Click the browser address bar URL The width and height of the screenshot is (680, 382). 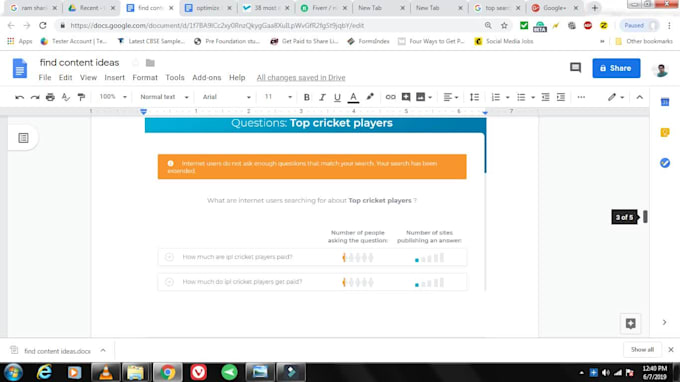click(x=217, y=26)
